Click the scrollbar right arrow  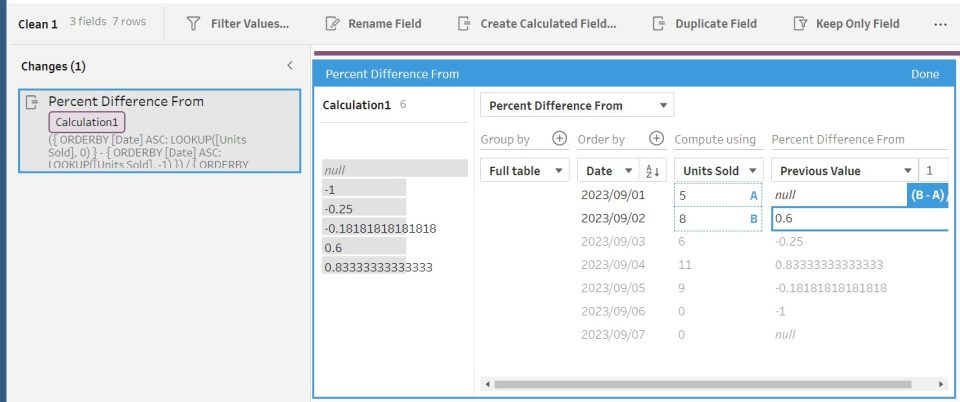(941, 384)
